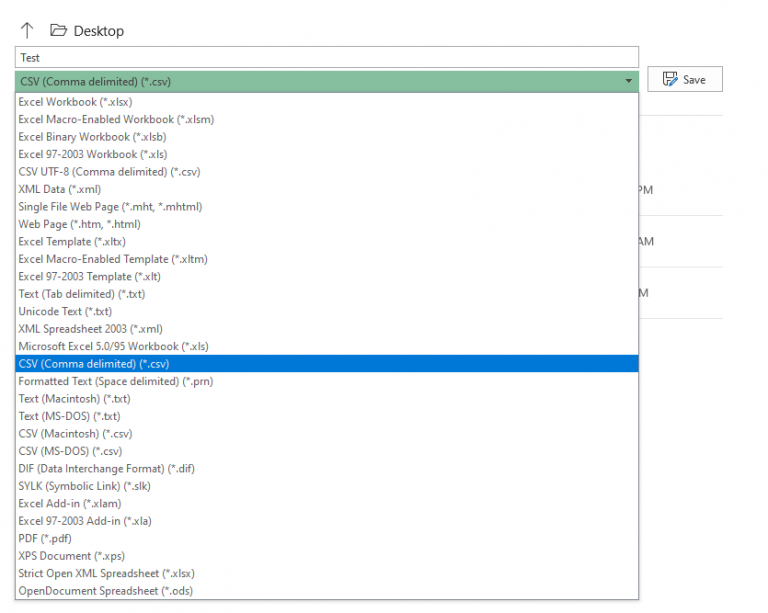Viewport: 768px width, 613px height.
Task: Pick CSV (MS-DOS) (*.csv)
Action: coord(327,451)
